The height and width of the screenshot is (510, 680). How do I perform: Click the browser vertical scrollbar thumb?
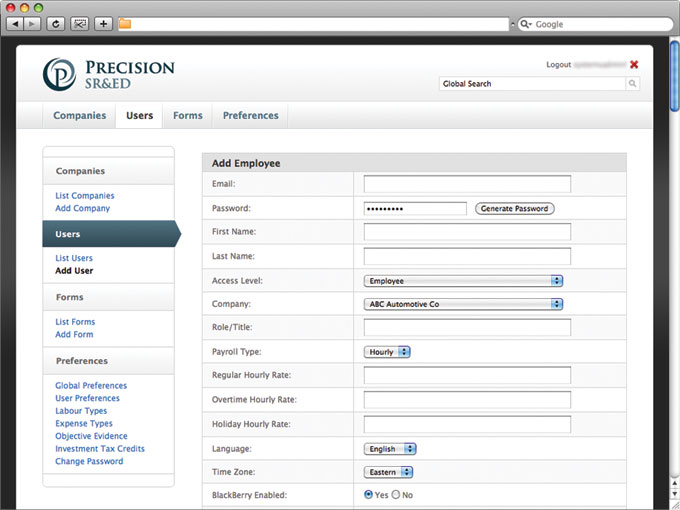[x=675, y=76]
